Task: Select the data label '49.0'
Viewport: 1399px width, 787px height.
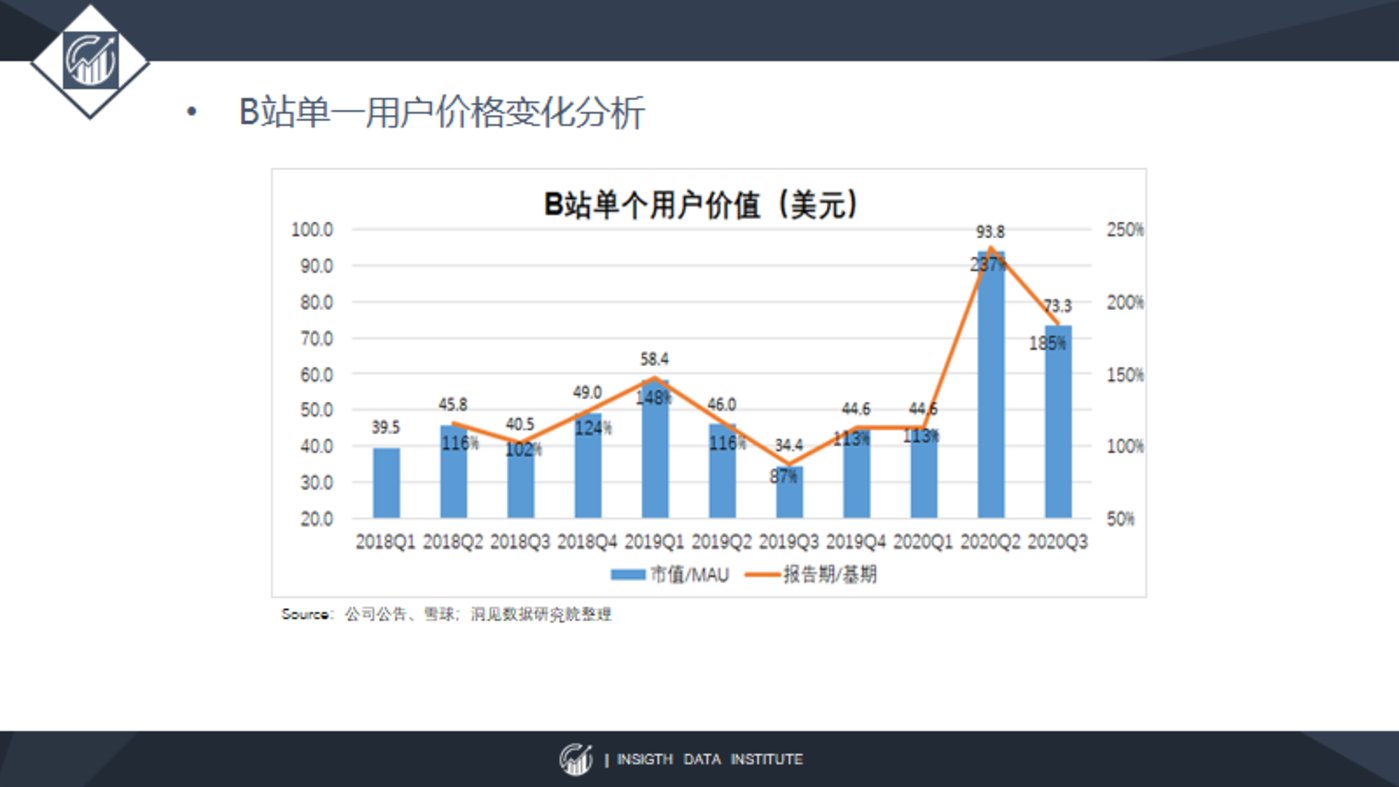Action: coord(587,393)
